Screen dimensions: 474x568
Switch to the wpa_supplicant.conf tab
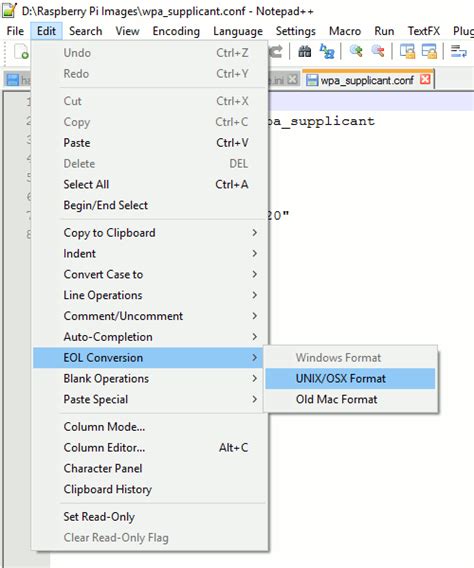click(x=366, y=80)
